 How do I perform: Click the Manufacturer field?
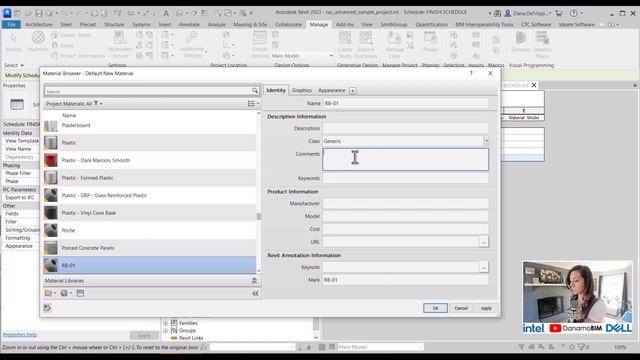[x=405, y=203]
